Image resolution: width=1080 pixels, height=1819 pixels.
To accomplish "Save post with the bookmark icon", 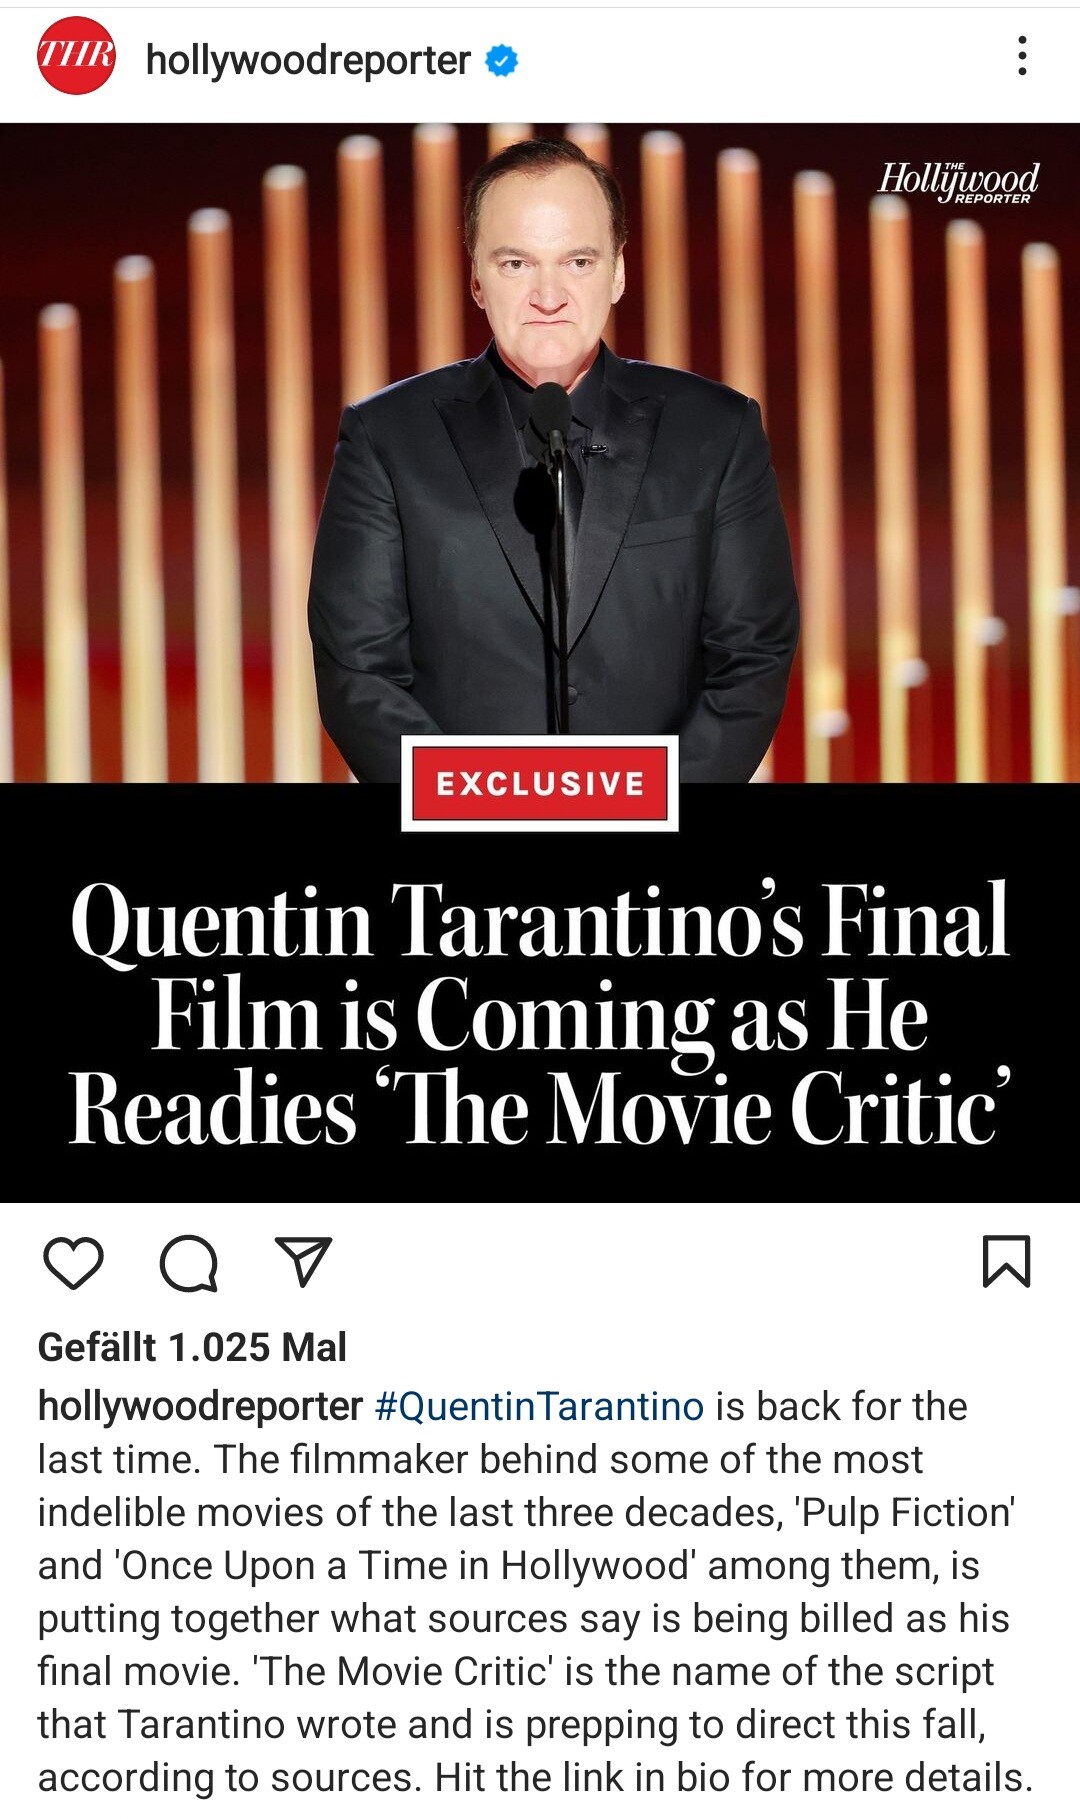I will pos(1006,1262).
